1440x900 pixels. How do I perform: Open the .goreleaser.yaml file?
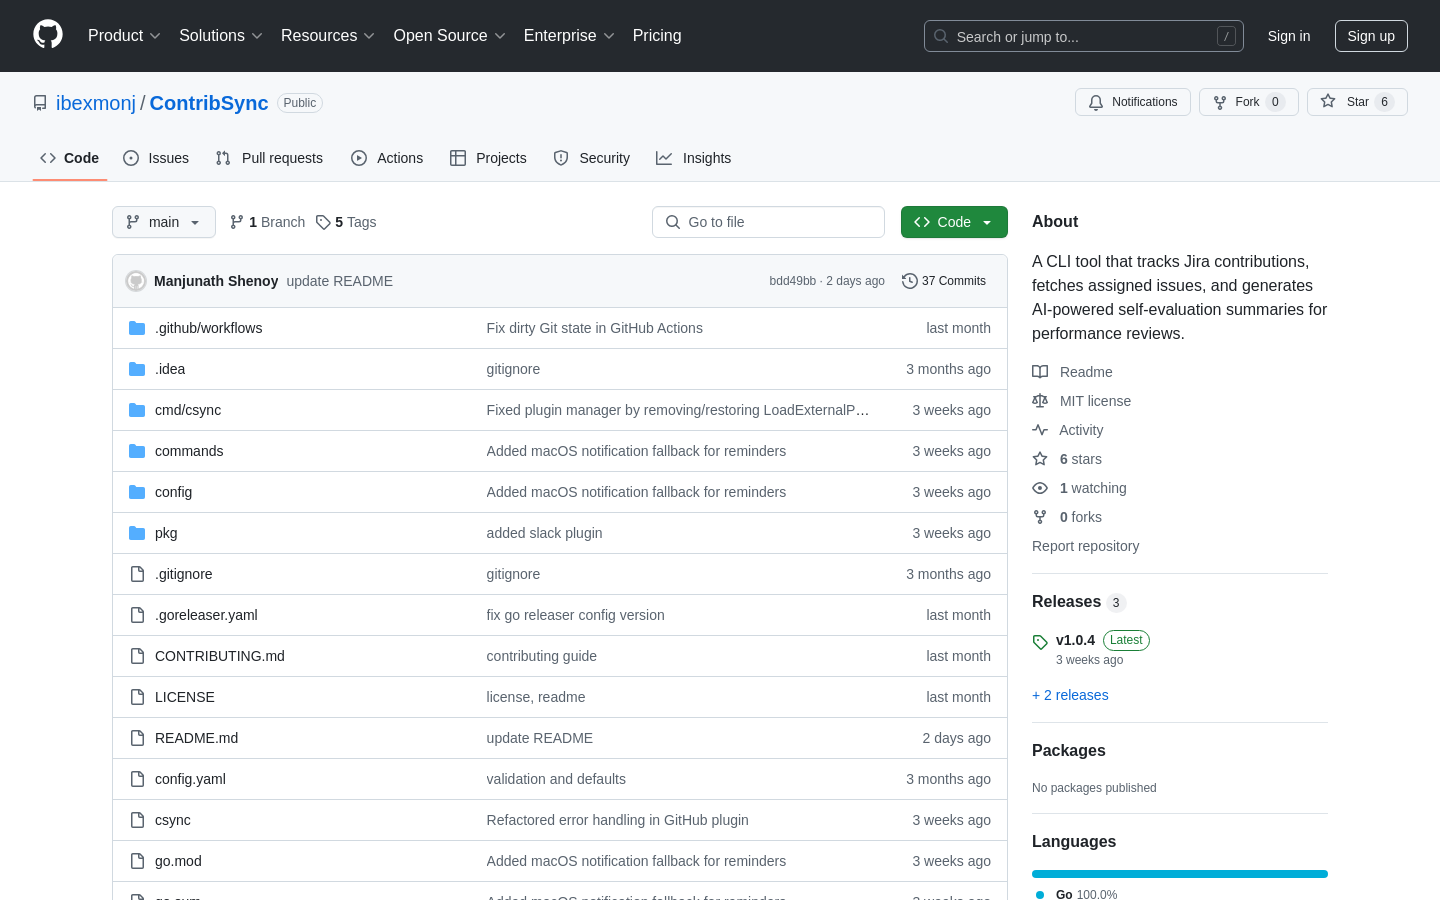[206, 615]
